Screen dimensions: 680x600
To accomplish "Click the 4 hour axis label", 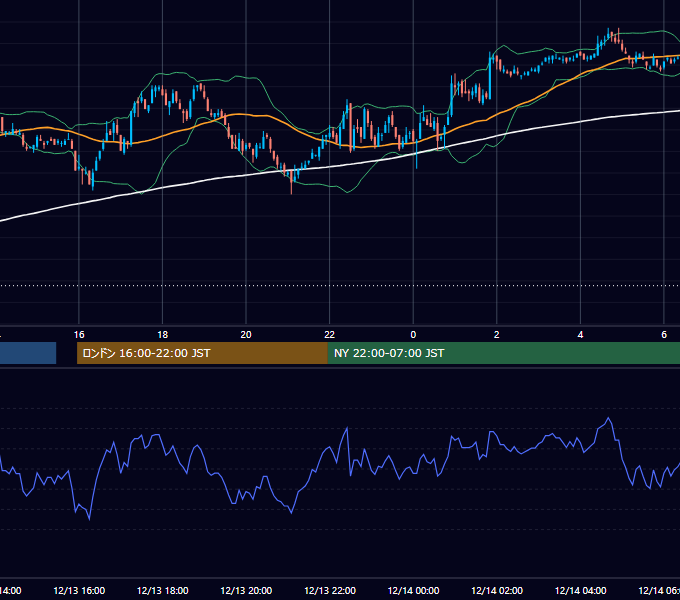I will tap(580, 335).
